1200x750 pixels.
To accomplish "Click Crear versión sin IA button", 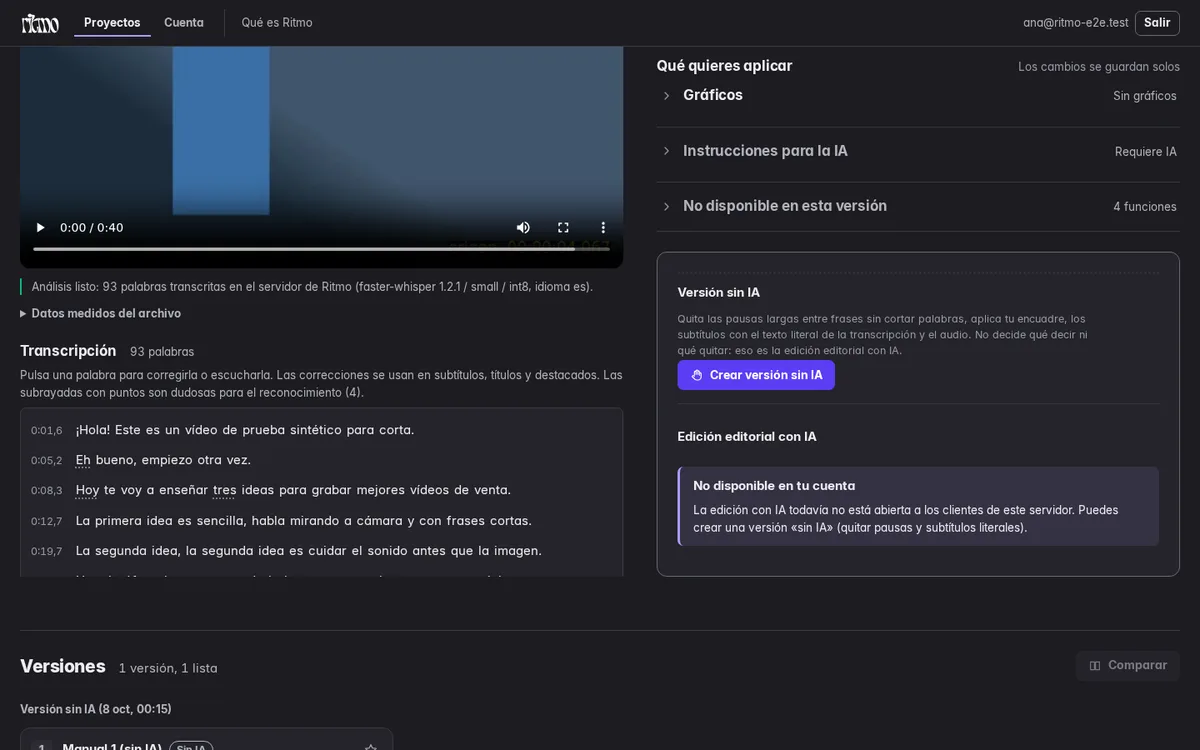I will click(756, 375).
